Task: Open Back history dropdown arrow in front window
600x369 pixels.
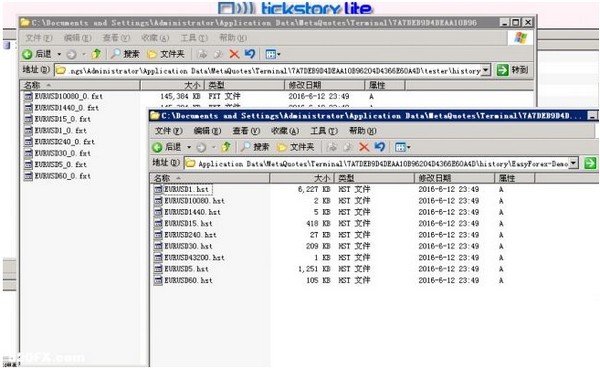Action: tap(189, 147)
